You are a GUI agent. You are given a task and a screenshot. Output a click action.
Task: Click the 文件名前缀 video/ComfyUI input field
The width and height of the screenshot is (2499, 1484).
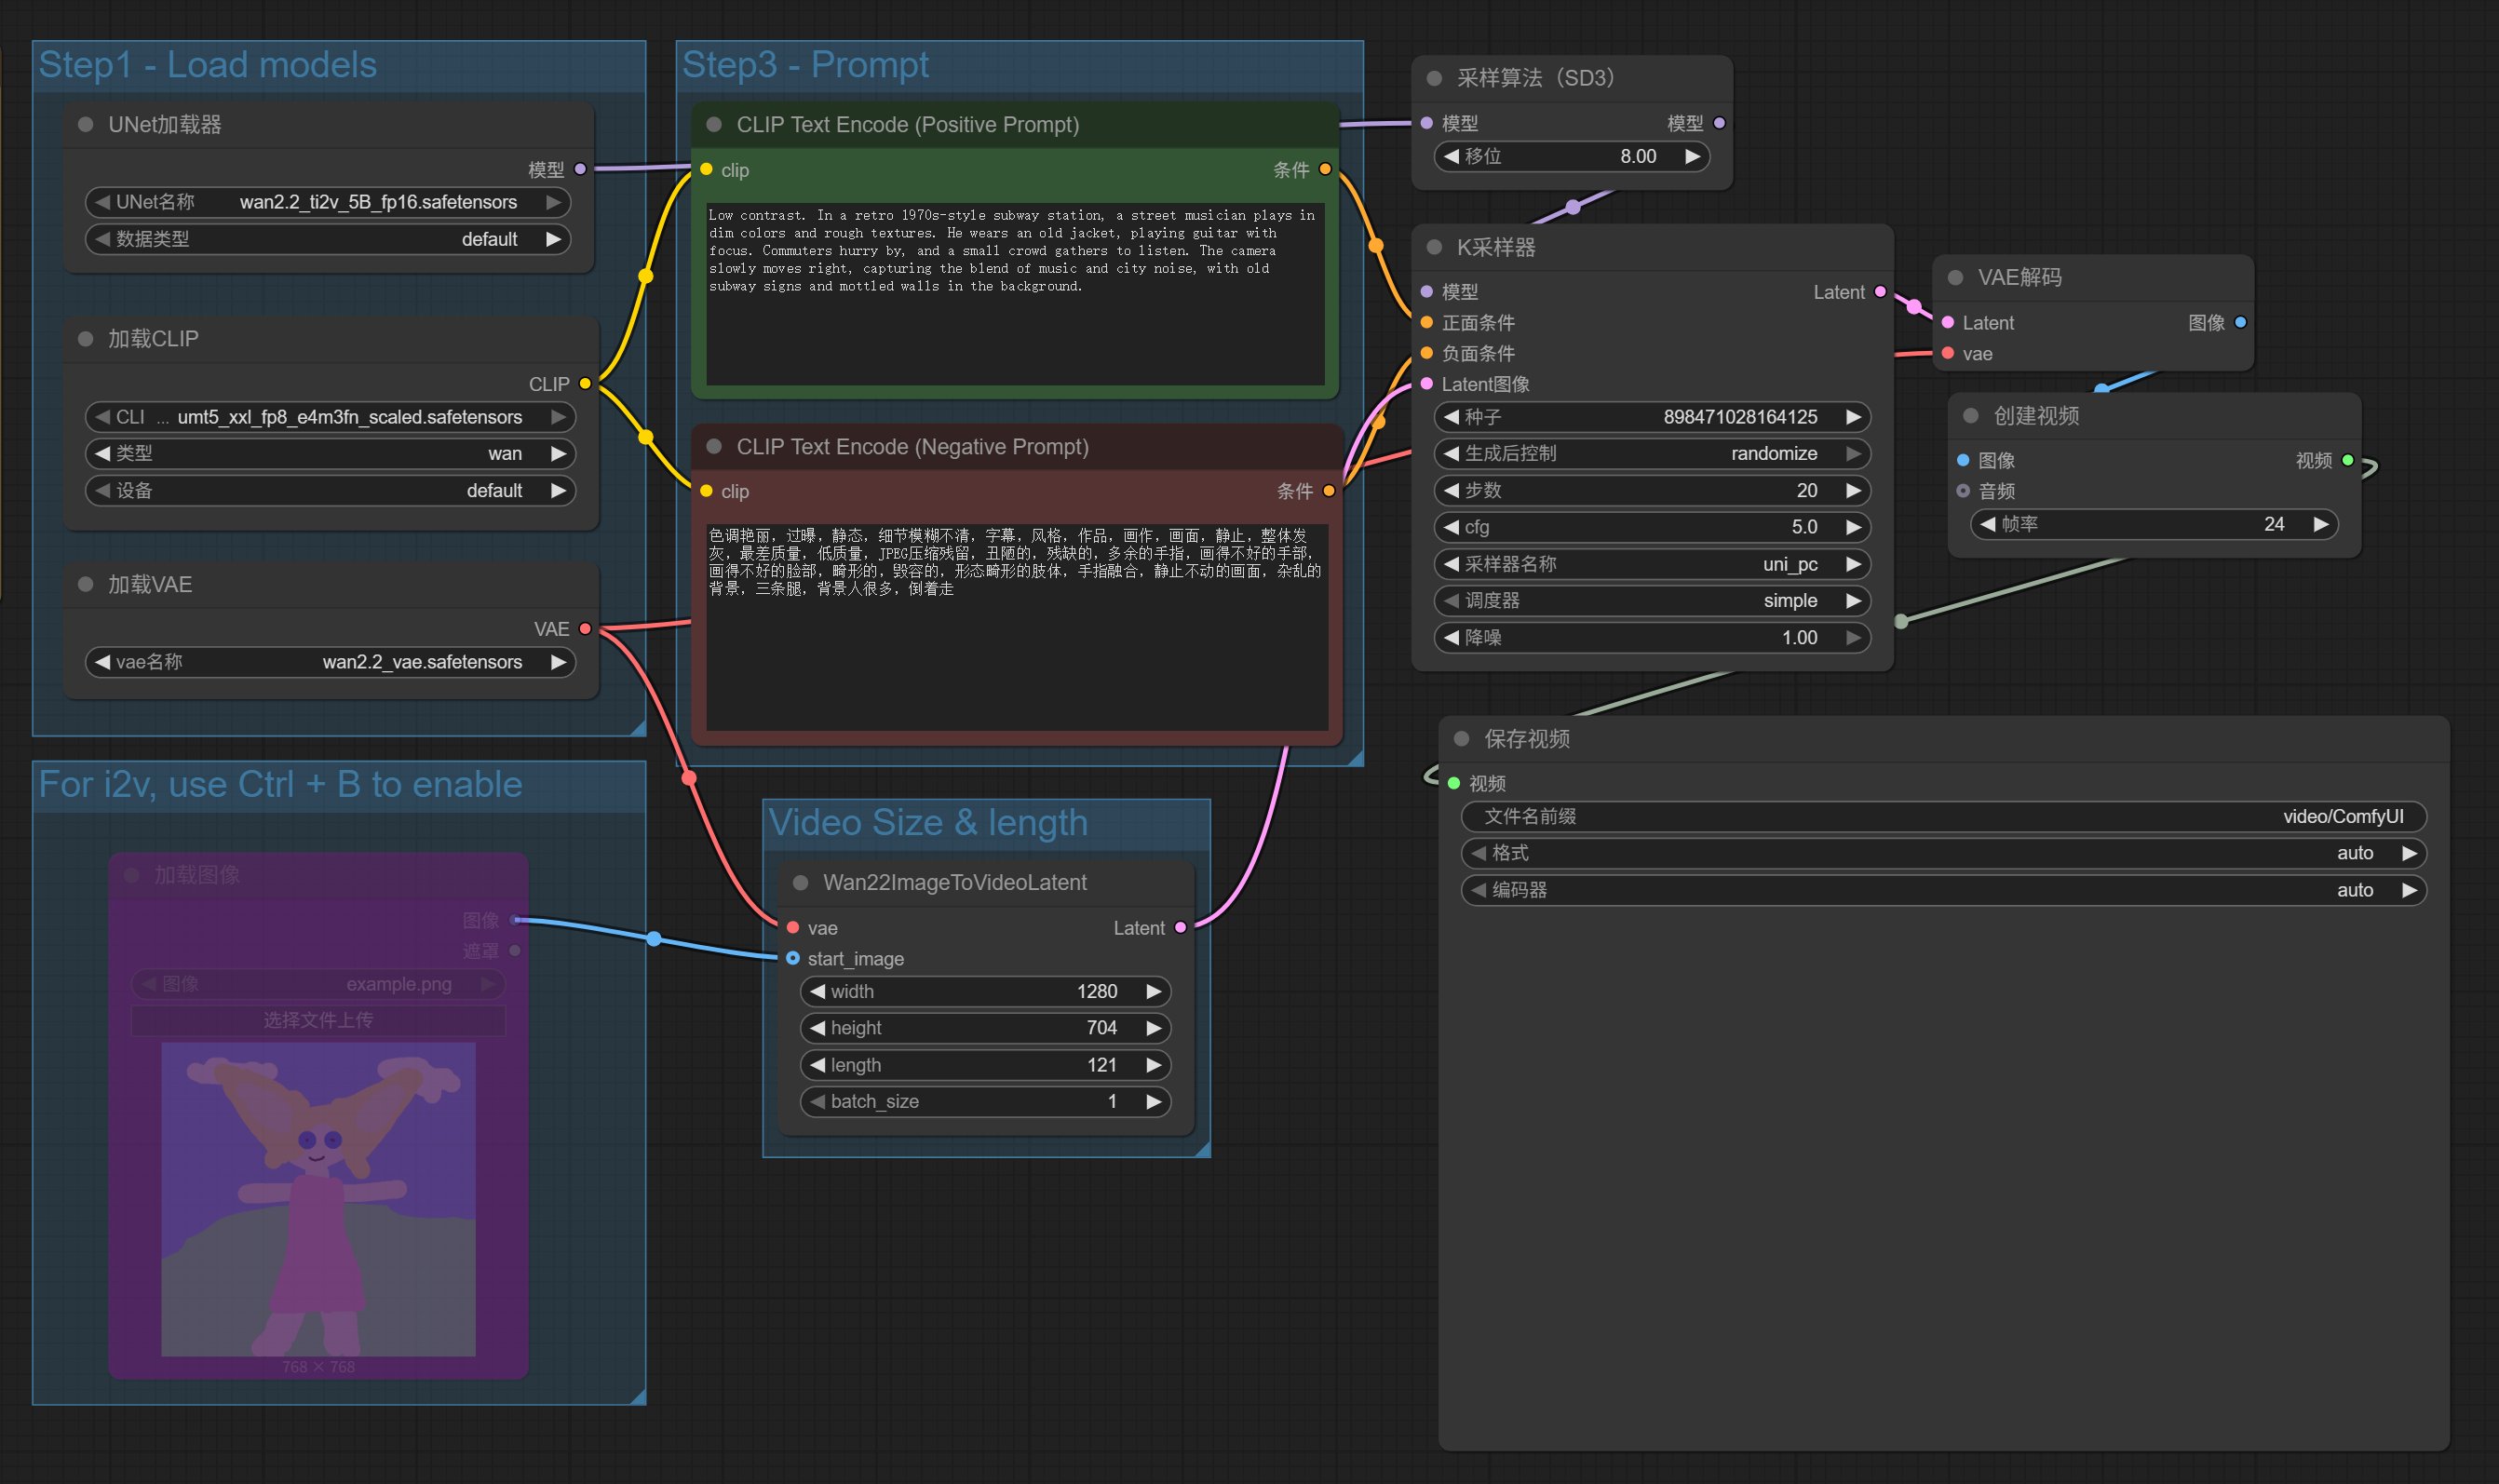click(x=1943, y=816)
